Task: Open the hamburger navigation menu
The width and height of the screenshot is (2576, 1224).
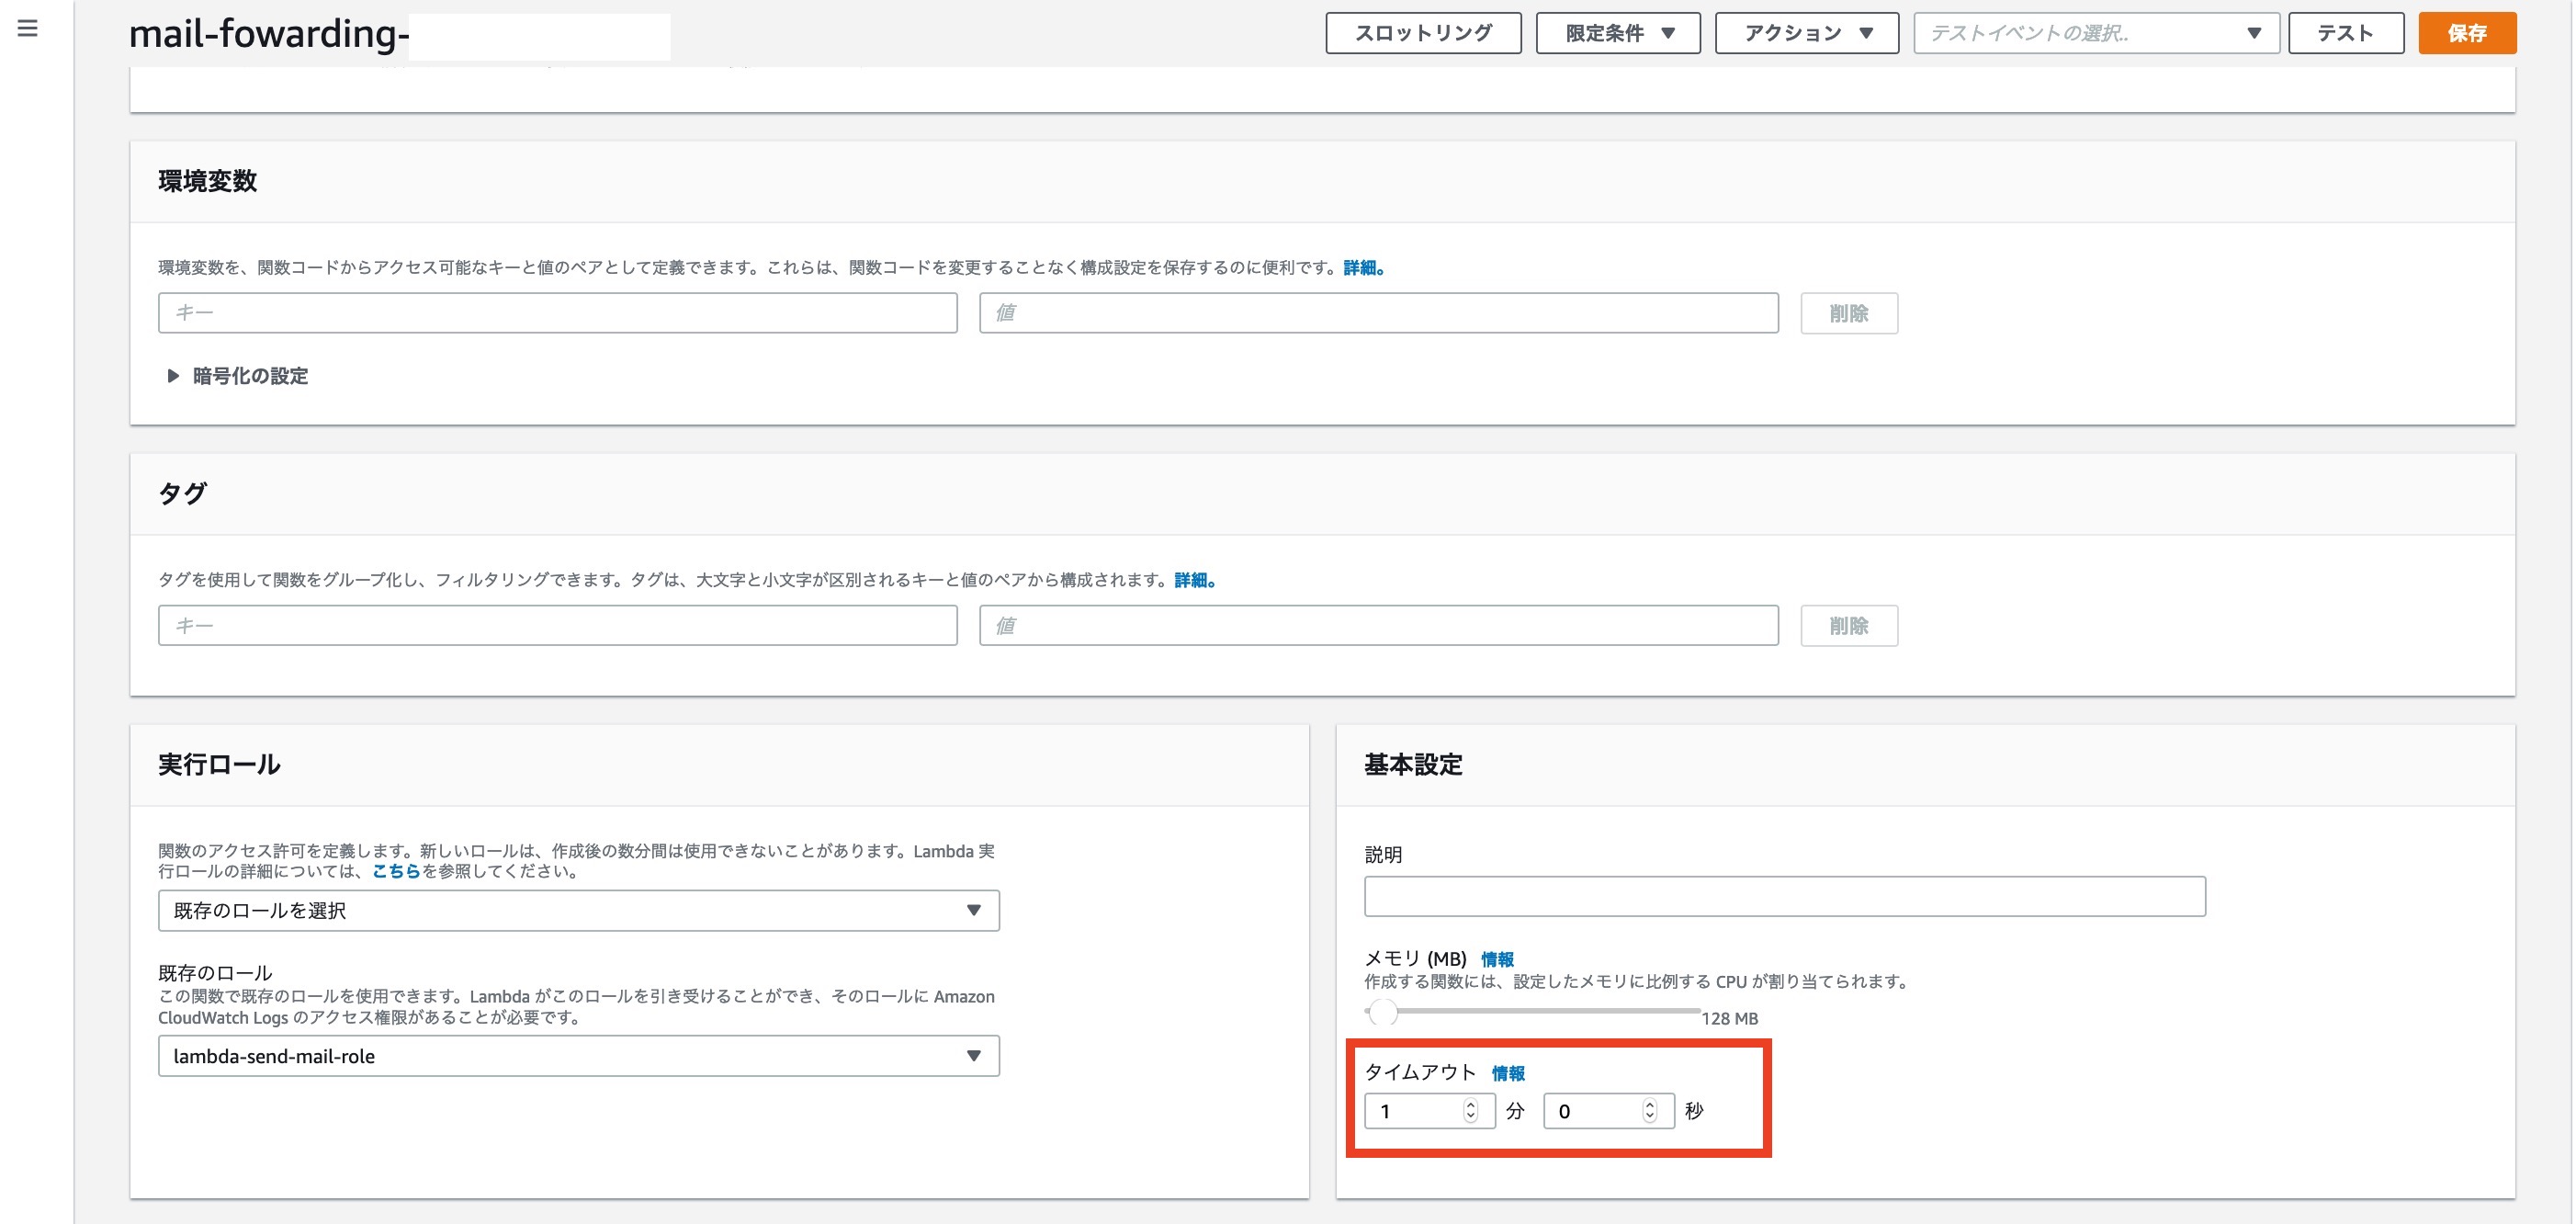Action: (x=28, y=29)
